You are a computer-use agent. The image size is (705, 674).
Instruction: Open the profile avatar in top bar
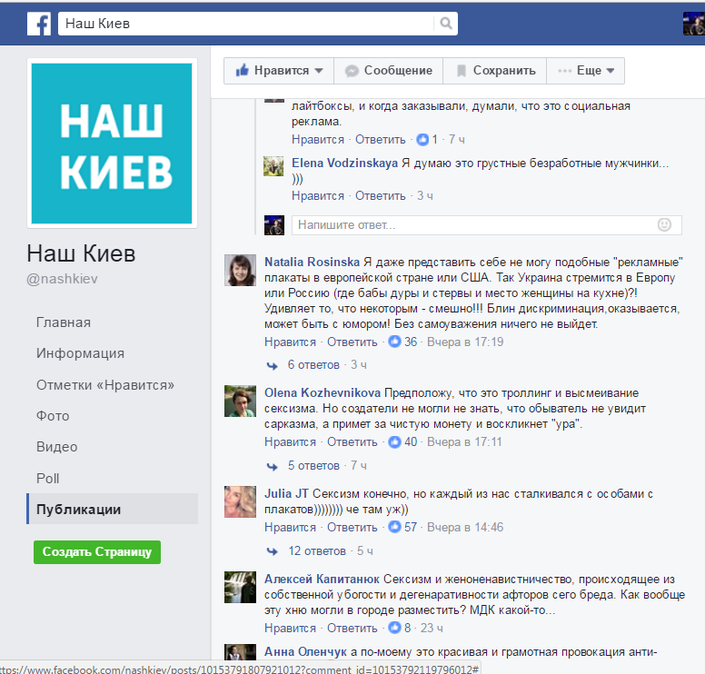693,23
